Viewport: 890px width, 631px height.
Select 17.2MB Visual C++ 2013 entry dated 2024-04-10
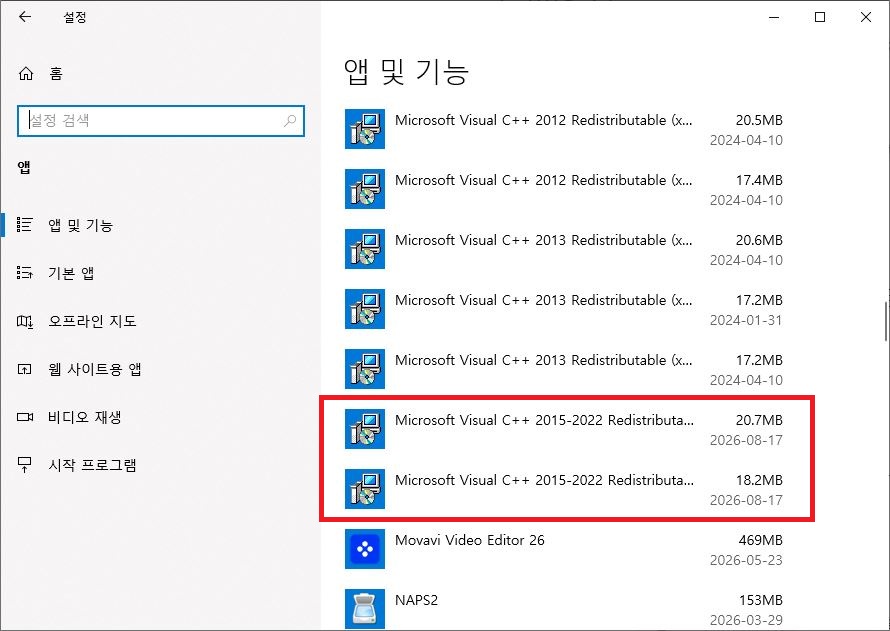pos(564,369)
